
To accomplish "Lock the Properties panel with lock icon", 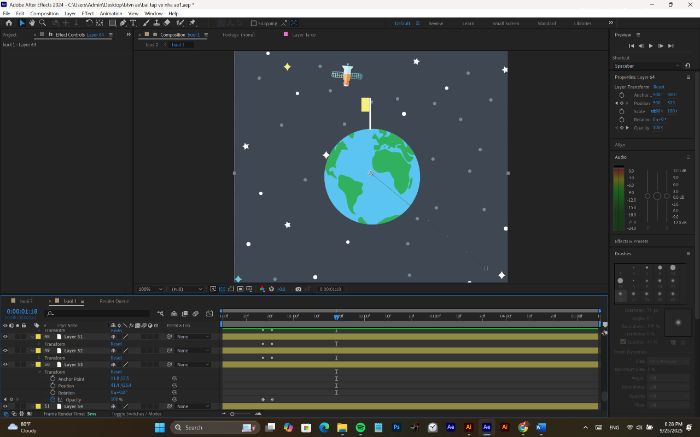I will coord(688,77).
